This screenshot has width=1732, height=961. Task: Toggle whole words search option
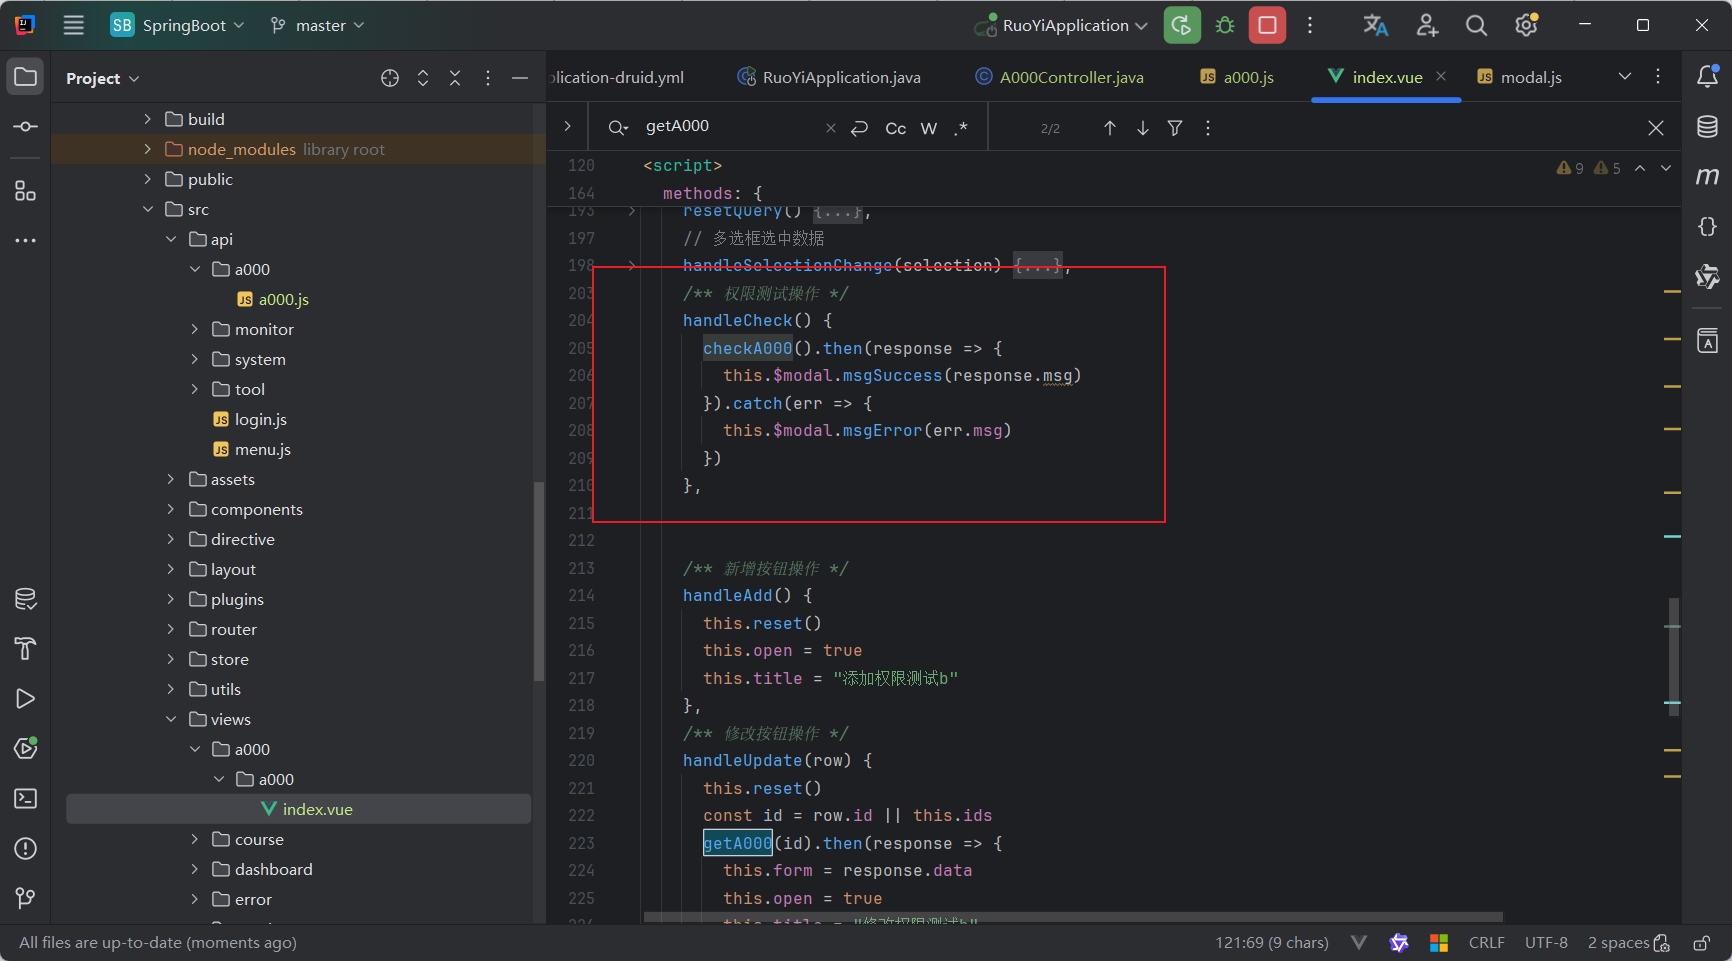(928, 128)
